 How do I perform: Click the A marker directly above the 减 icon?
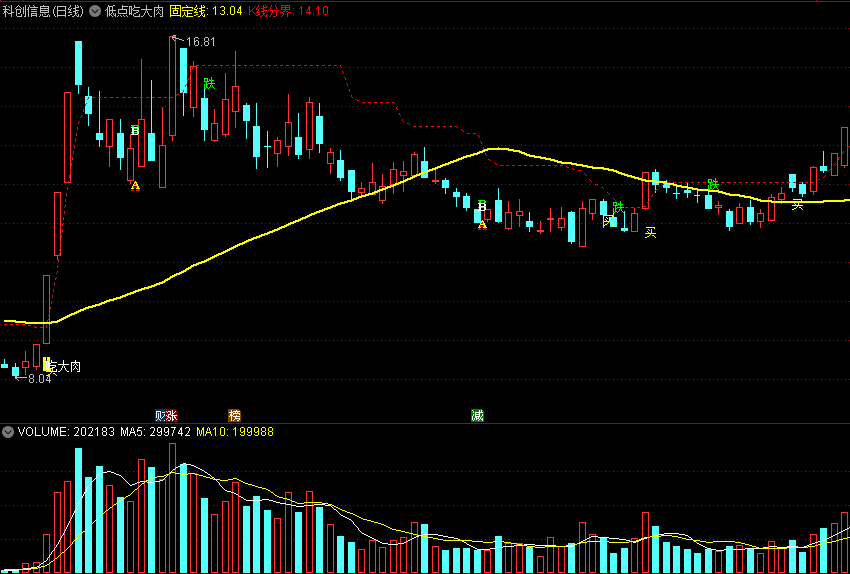482,224
